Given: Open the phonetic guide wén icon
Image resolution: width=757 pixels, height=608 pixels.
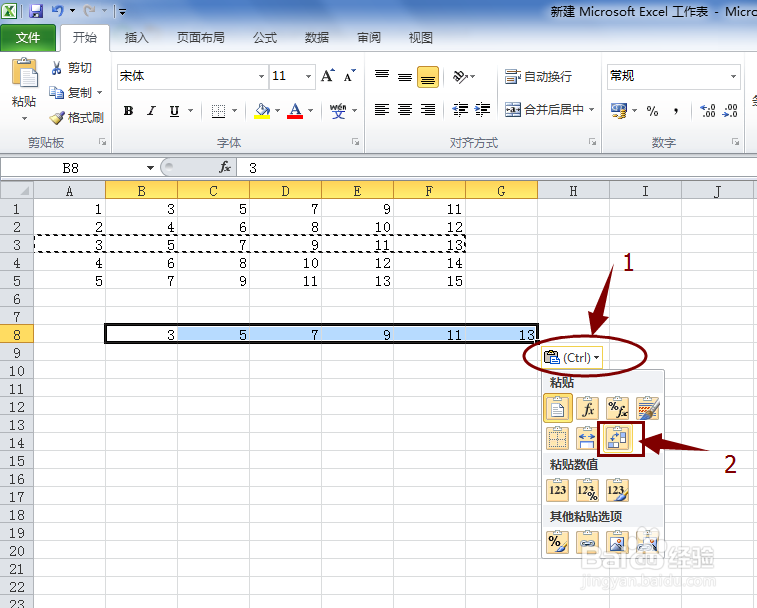Looking at the screenshot, I should [x=338, y=111].
